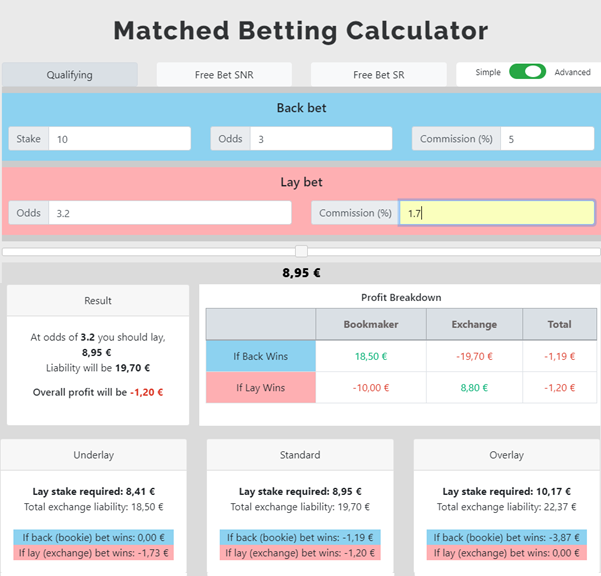The image size is (601, 576).
Task: Click the lay bet Odds field
Action: click(x=170, y=213)
